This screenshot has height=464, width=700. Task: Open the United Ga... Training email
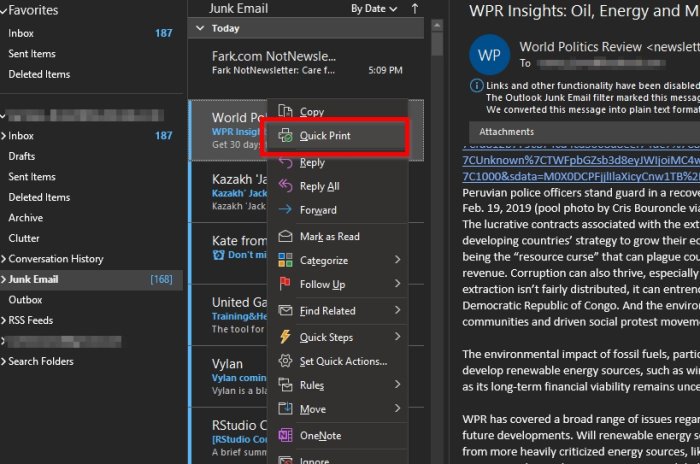[229, 315]
